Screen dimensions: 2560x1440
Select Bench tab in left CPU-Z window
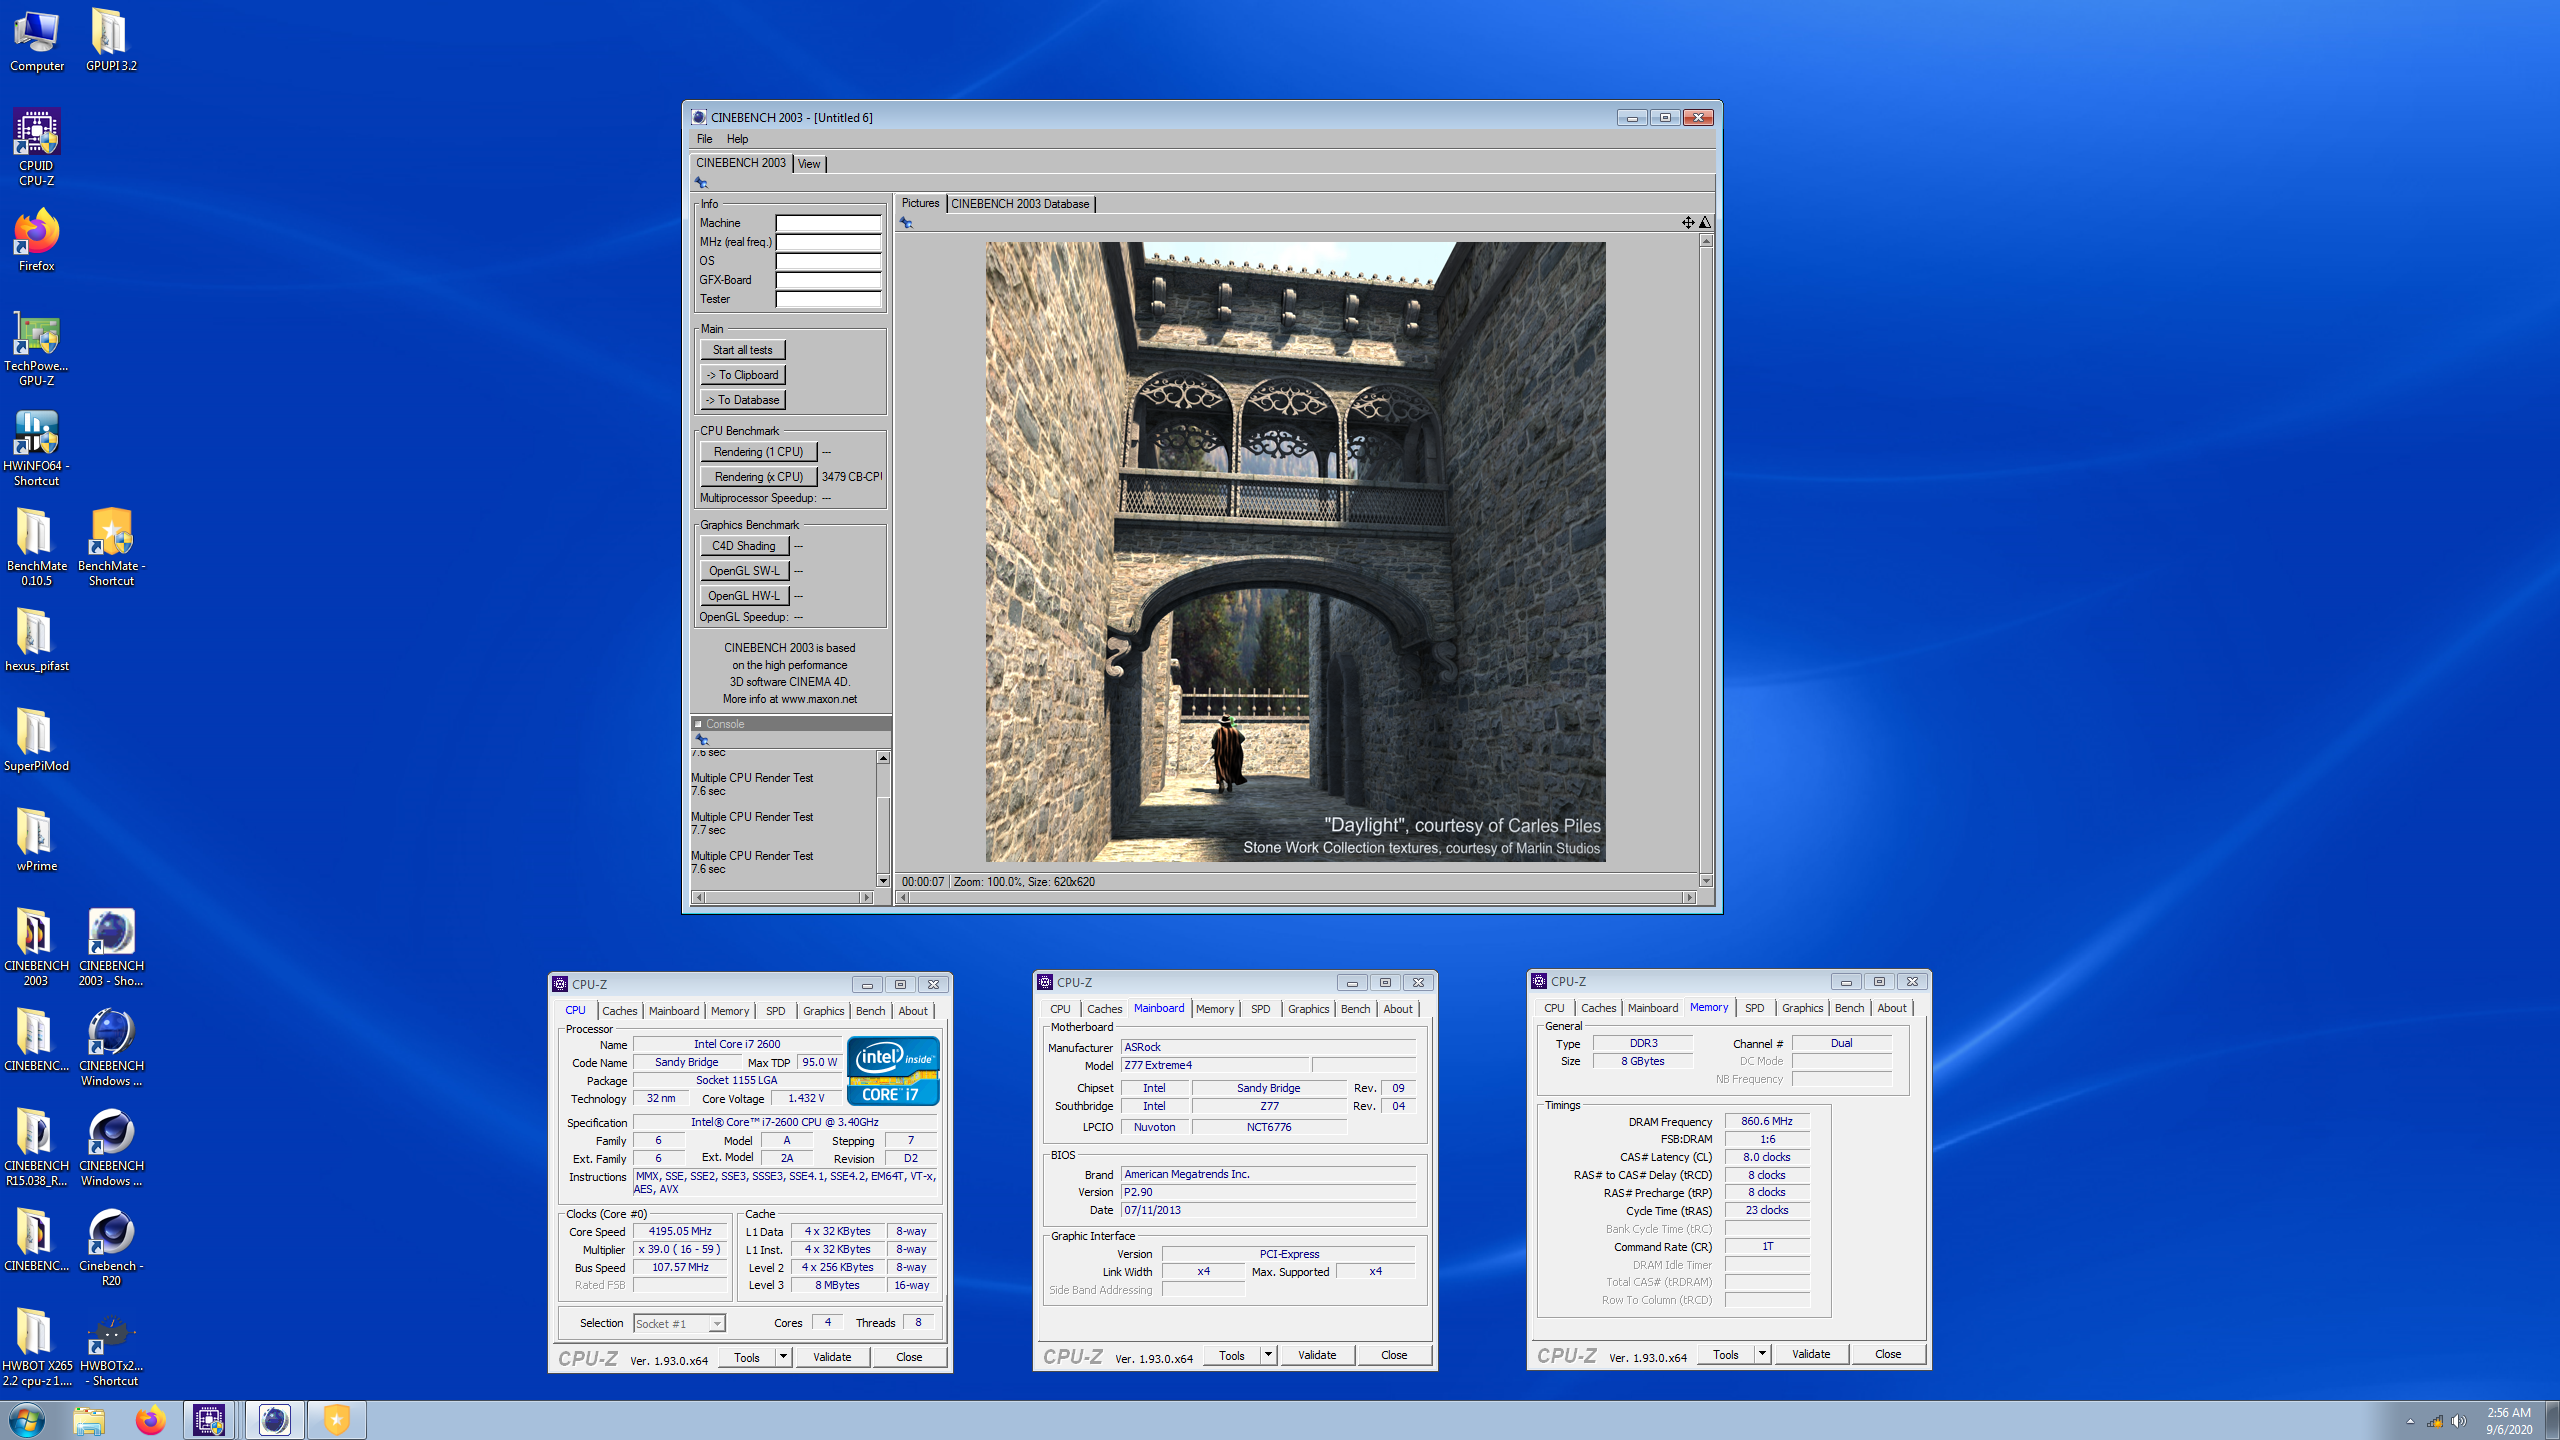pos(870,1011)
